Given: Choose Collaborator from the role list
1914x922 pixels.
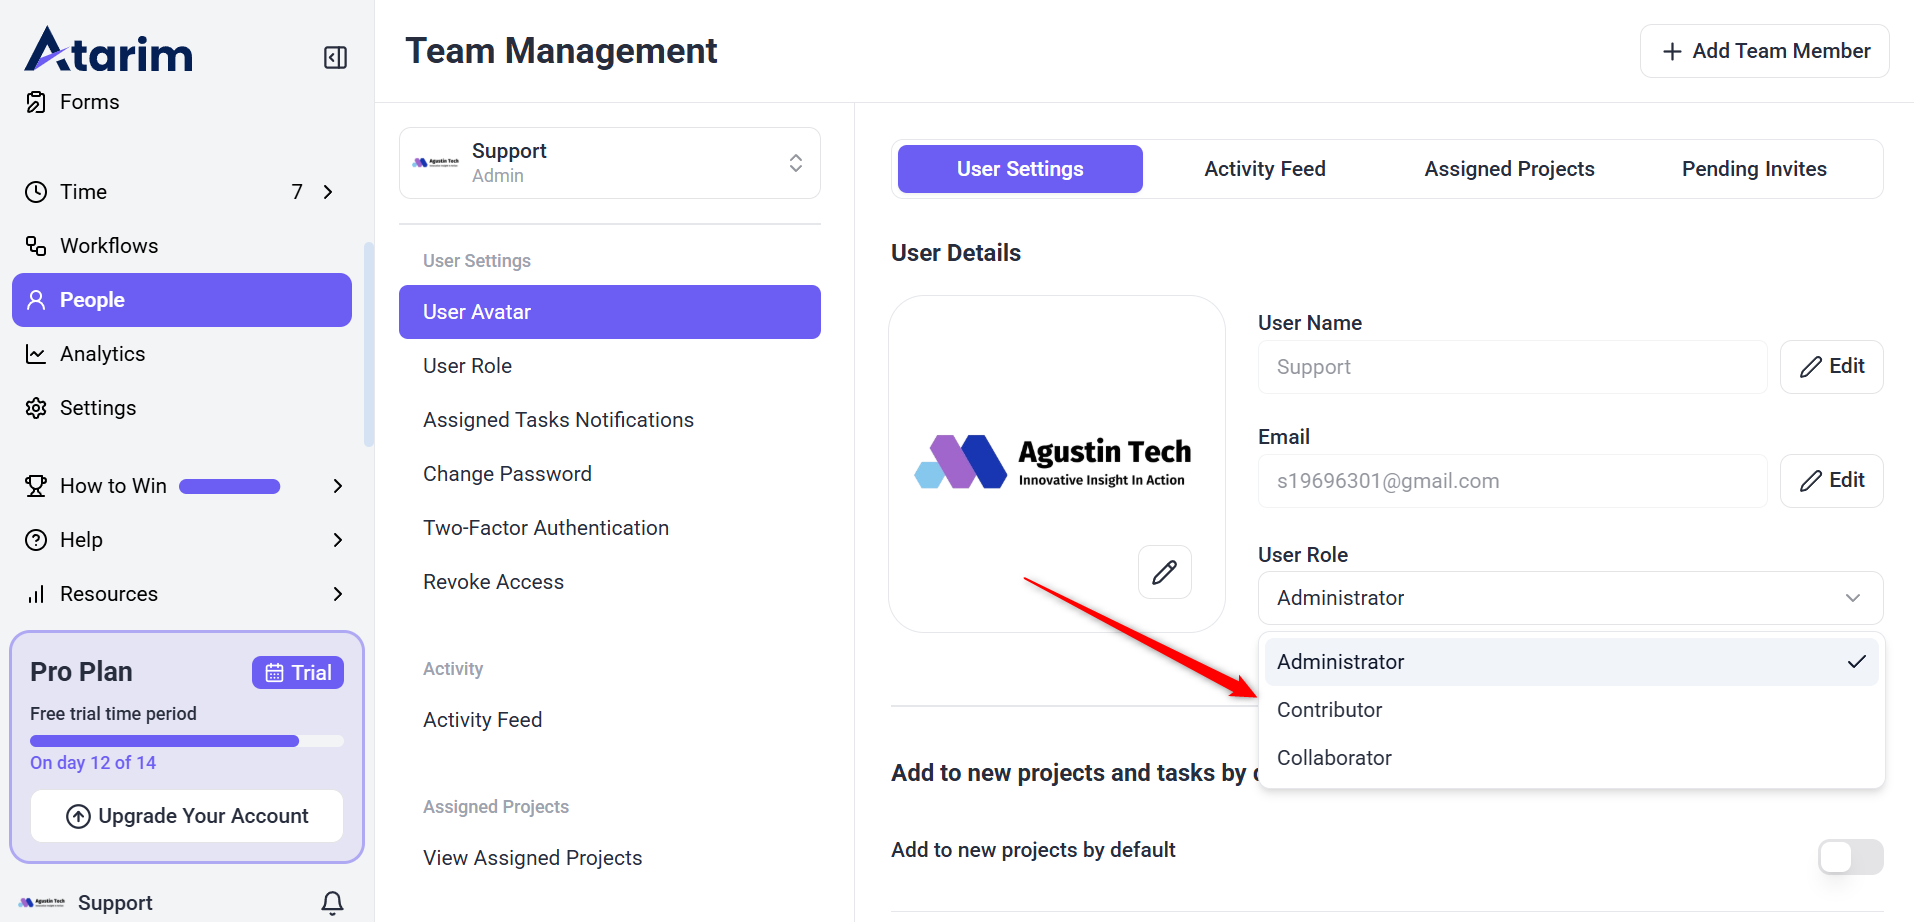Looking at the screenshot, I should pos(1334,758).
